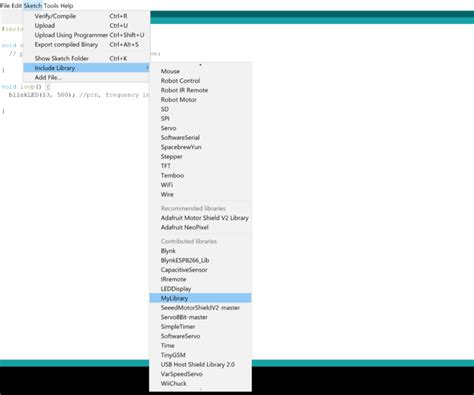Viewport: 474px width, 395px height.
Task: Open the Edit menu
Action: [x=17, y=6]
